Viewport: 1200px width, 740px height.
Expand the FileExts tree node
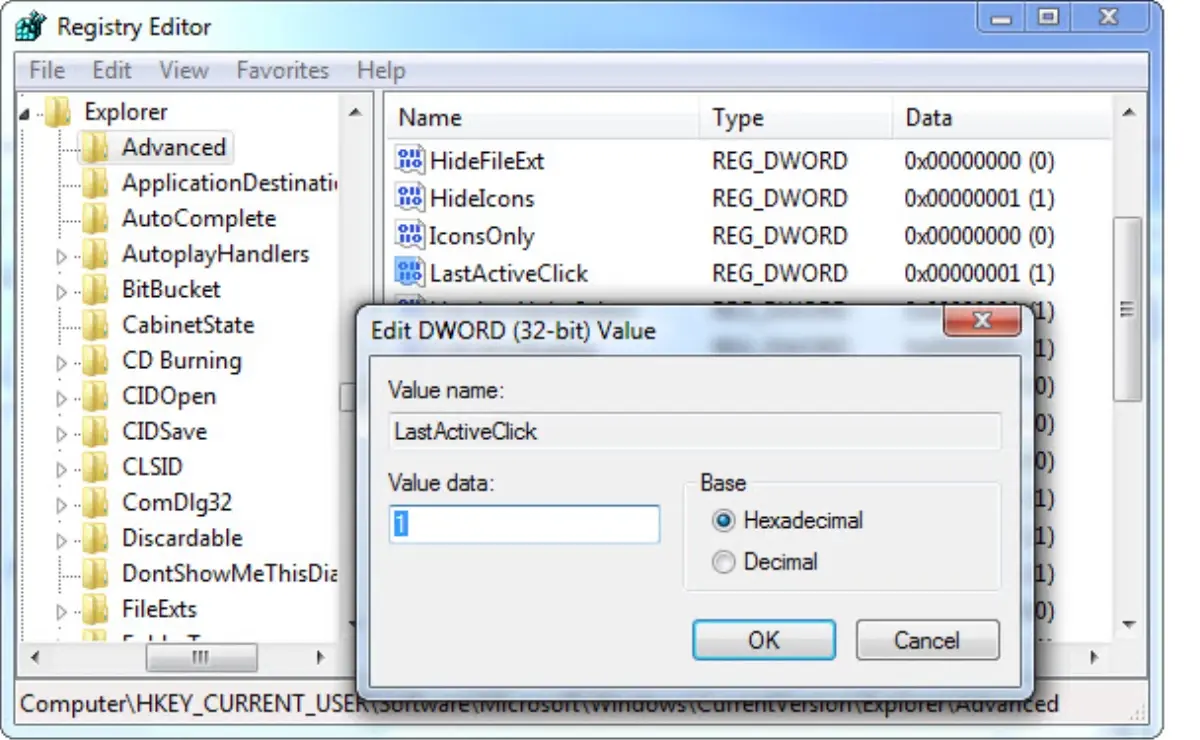[62, 609]
